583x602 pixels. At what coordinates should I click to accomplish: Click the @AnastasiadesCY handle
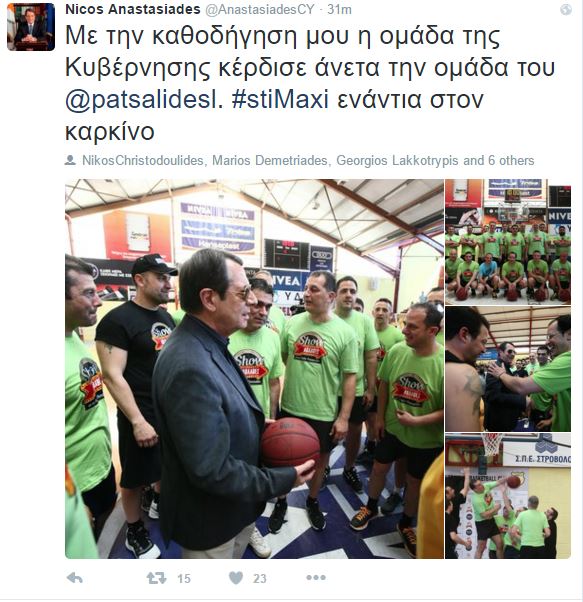pyautogui.click(x=260, y=9)
